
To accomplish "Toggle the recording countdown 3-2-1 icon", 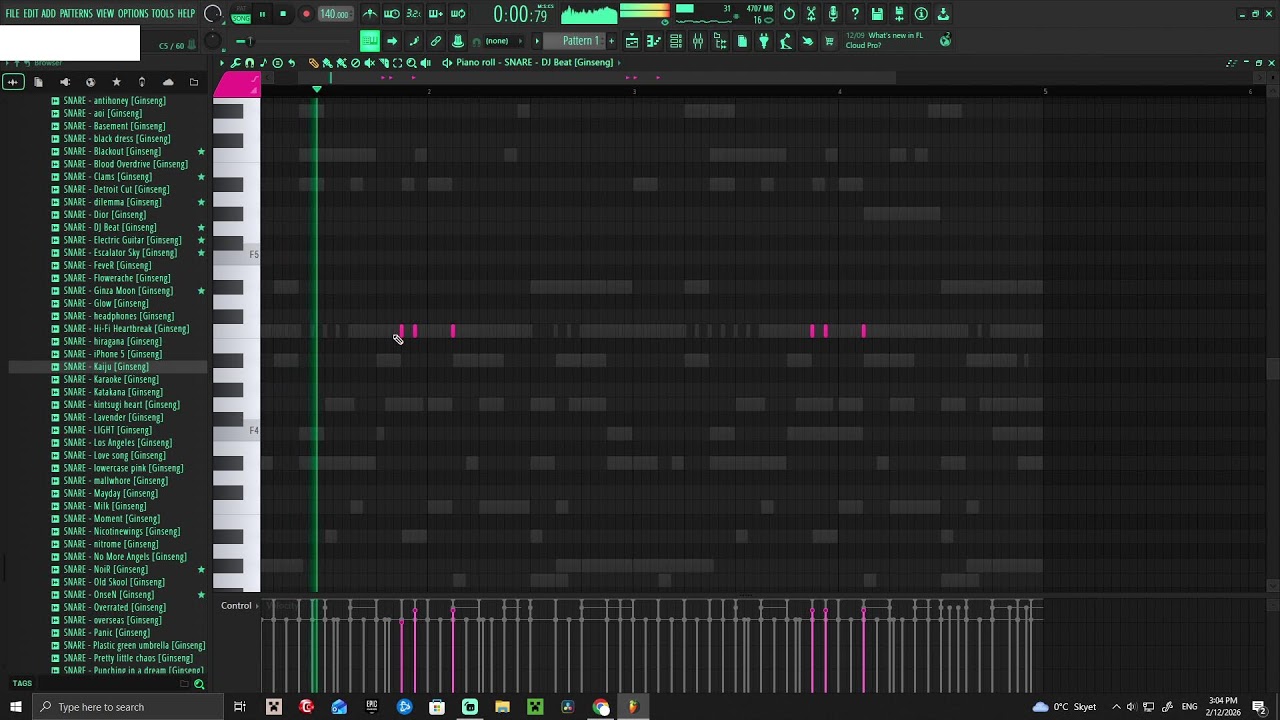I will point(414,14).
